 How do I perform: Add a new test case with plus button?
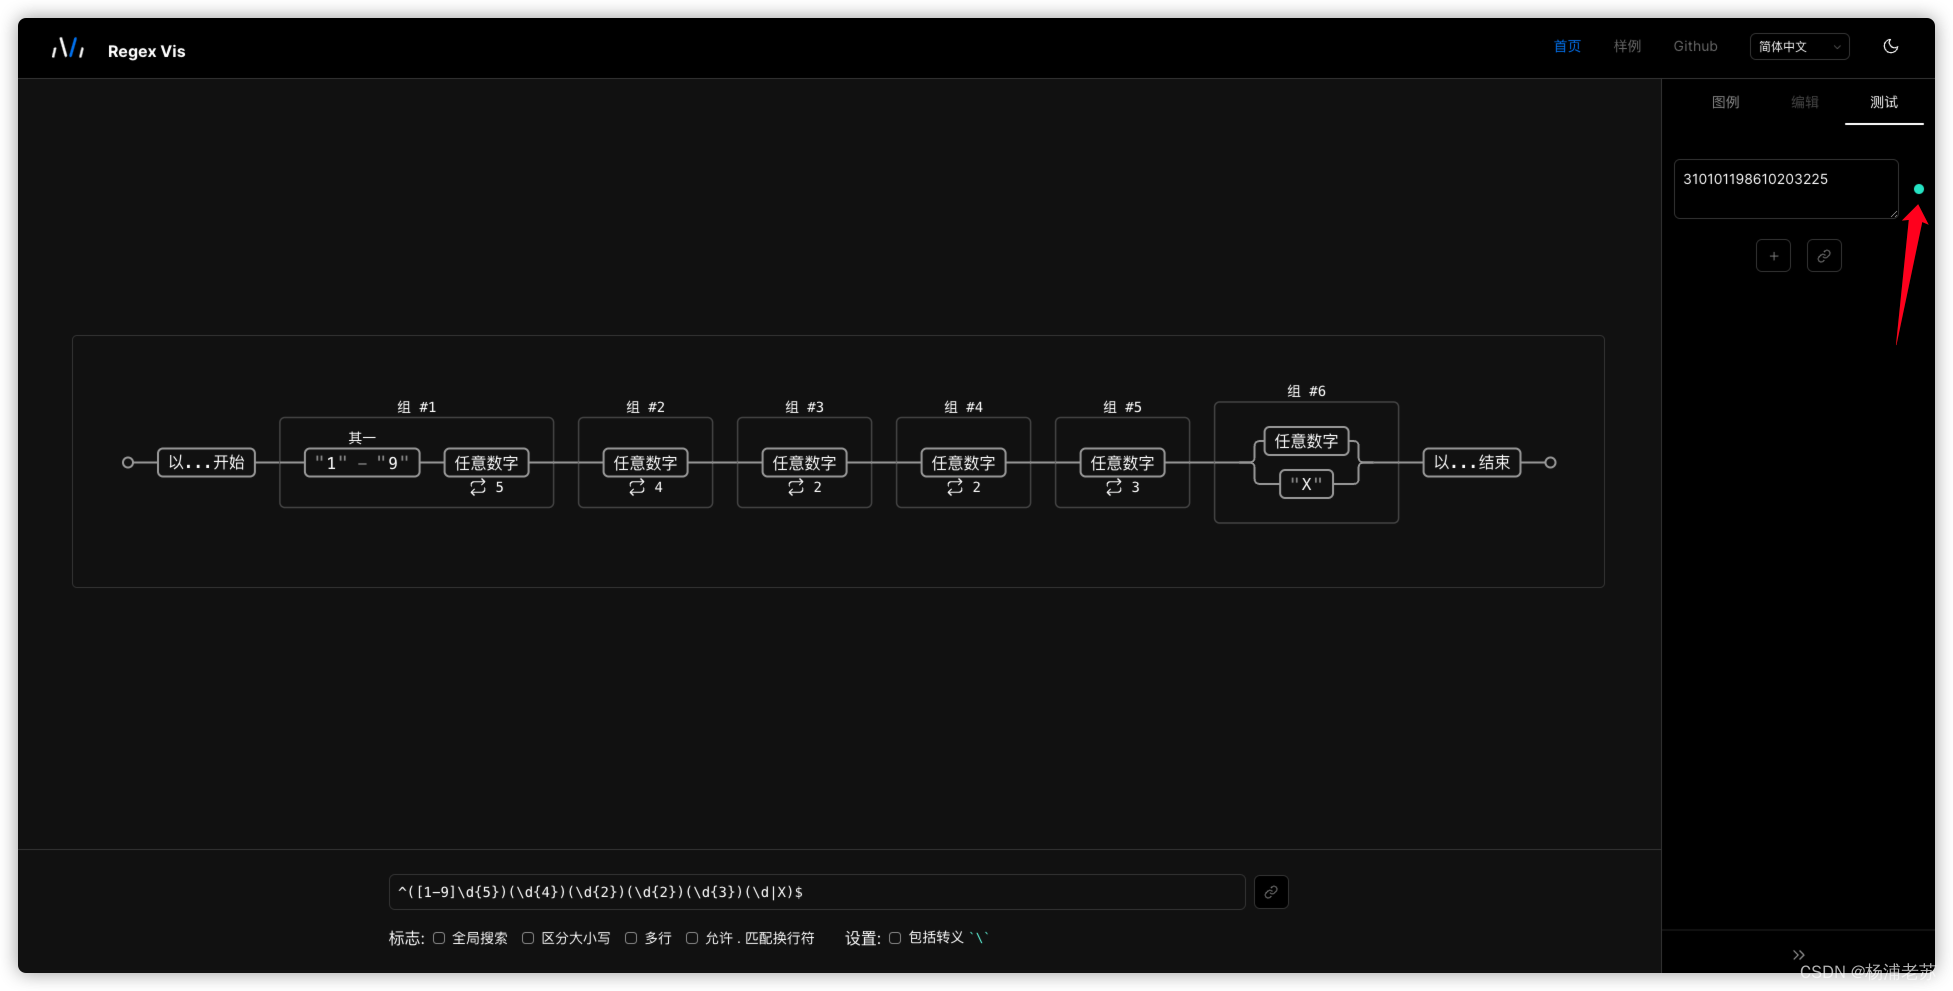pyautogui.click(x=1773, y=256)
